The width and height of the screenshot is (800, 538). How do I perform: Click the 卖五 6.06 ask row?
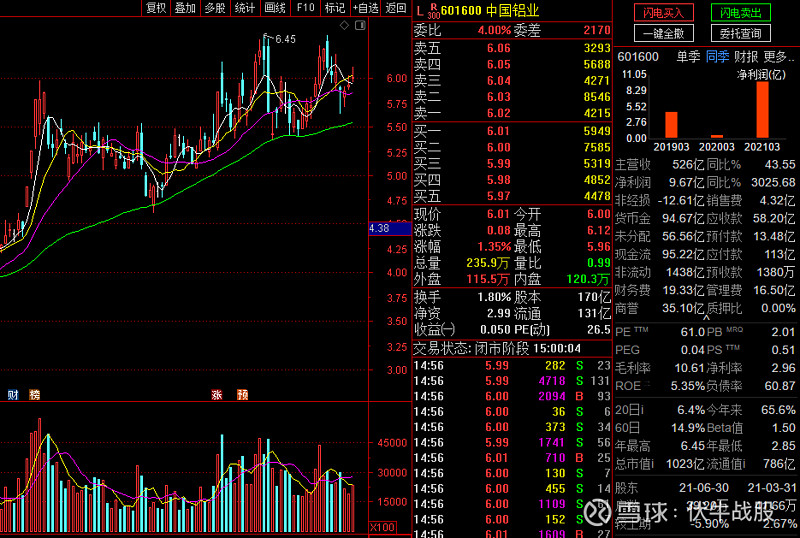(x=512, y=48)
